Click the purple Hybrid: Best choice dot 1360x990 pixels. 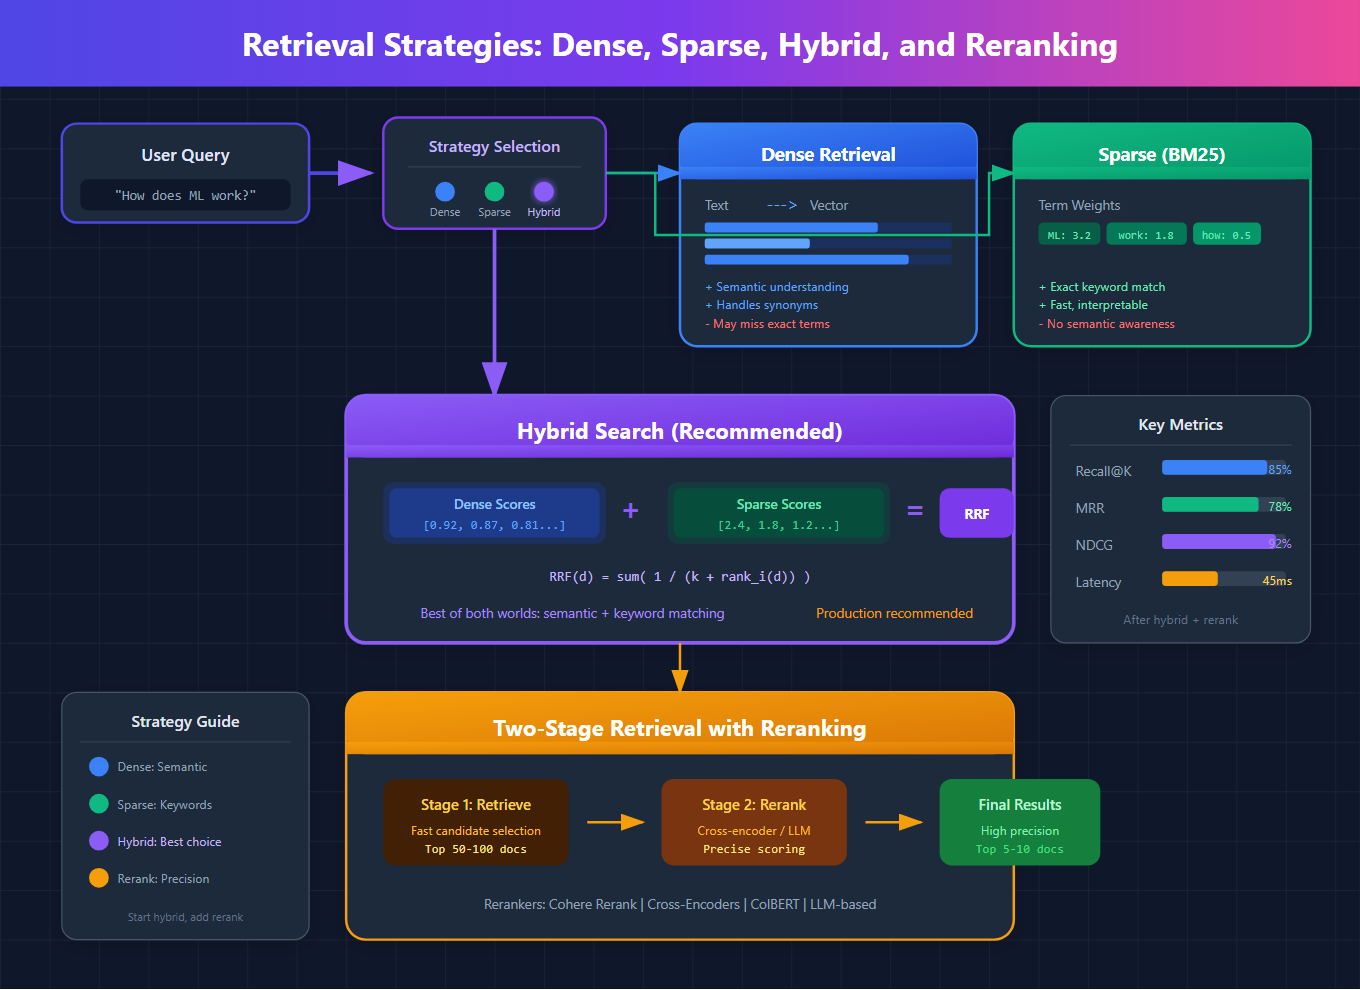99,841
